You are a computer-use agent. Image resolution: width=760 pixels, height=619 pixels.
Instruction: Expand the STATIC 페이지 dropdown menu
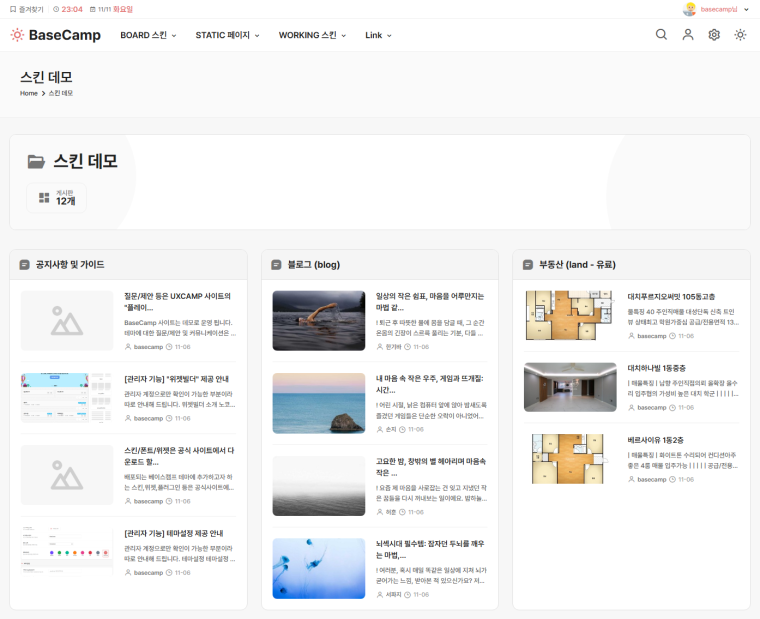(227, 35)
